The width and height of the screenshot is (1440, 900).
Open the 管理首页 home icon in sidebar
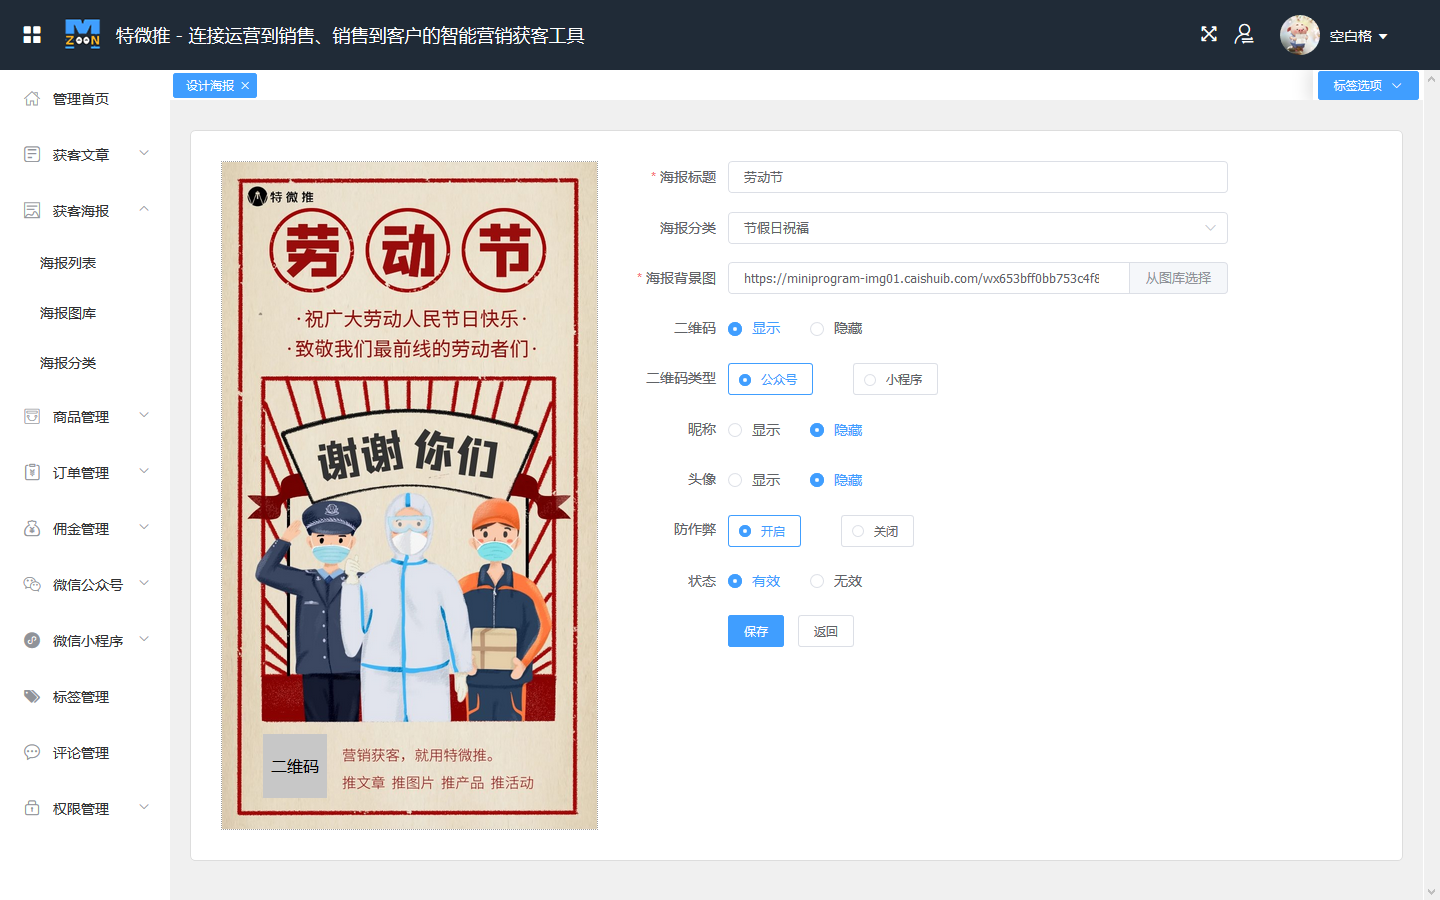tap(30, 98)
